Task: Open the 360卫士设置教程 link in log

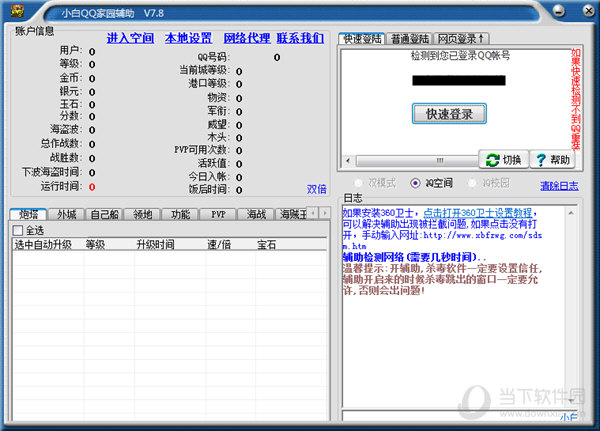Action: click(x=478, y=213)
